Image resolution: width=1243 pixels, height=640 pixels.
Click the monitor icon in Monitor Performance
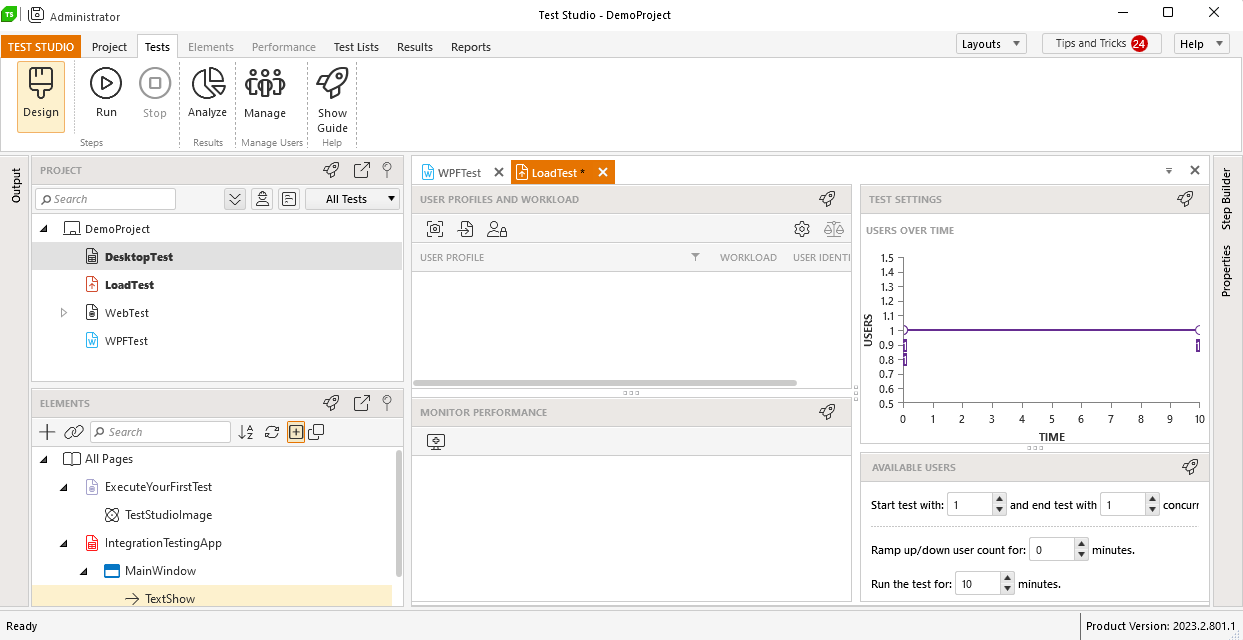click(x=435, y=441)
